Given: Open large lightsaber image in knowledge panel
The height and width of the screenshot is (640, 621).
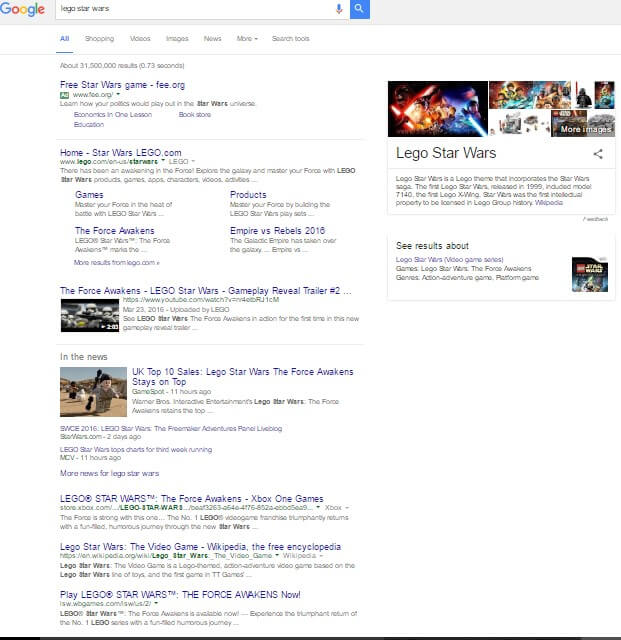Looking at the screenshot, I should [x=438, y=109].
